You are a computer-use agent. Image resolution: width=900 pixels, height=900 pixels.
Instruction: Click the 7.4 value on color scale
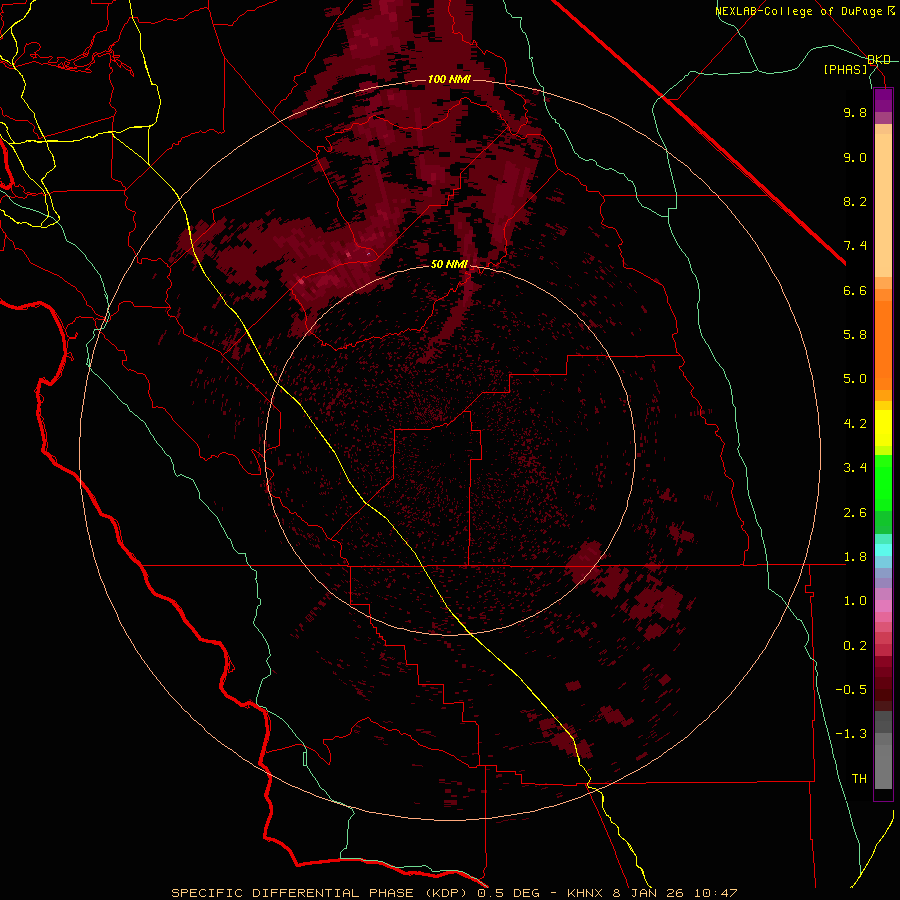click(x=855, y=246)
